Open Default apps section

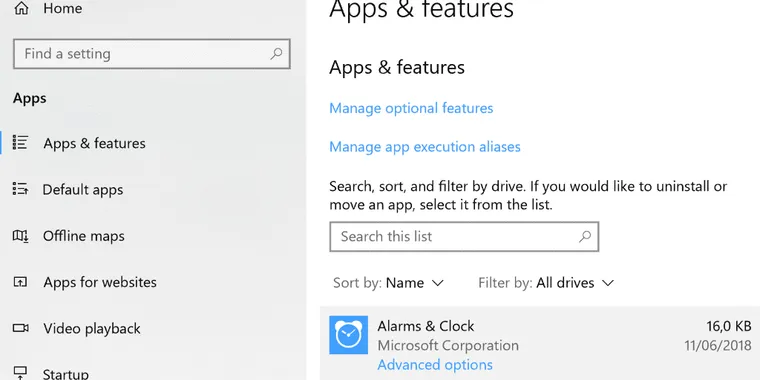point(83,190)
